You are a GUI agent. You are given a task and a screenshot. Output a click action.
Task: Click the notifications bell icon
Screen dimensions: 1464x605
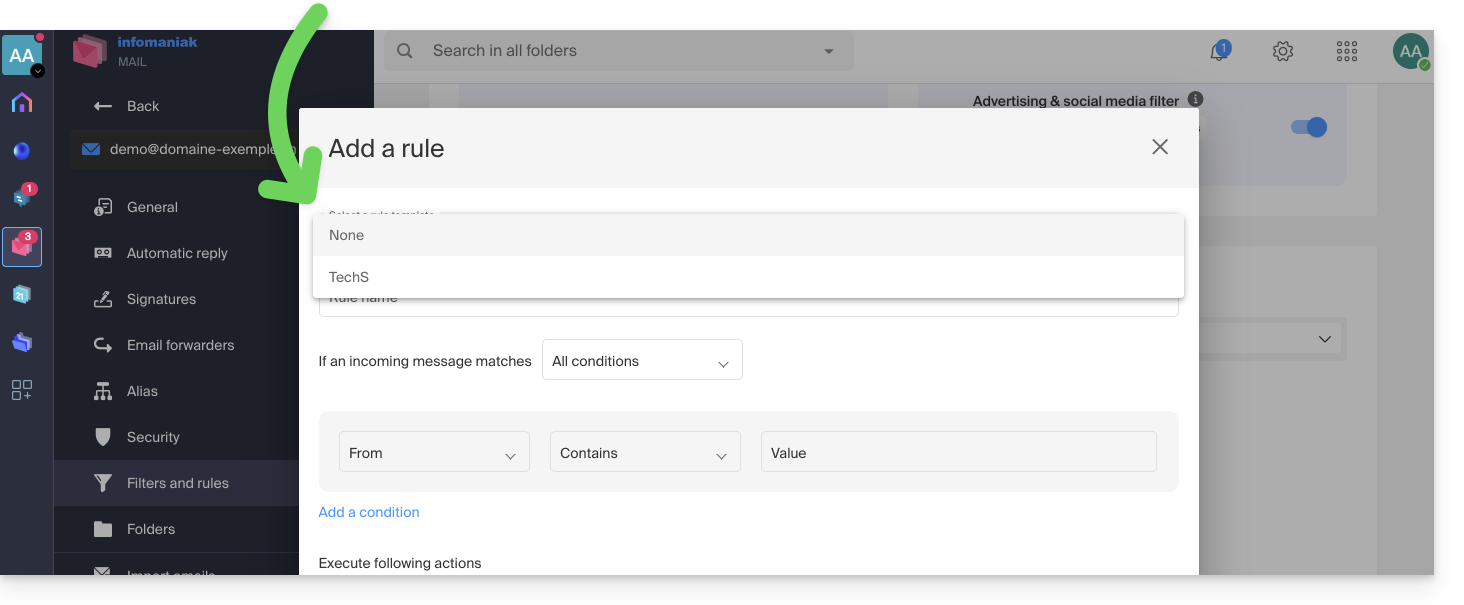pos(1219,52)
